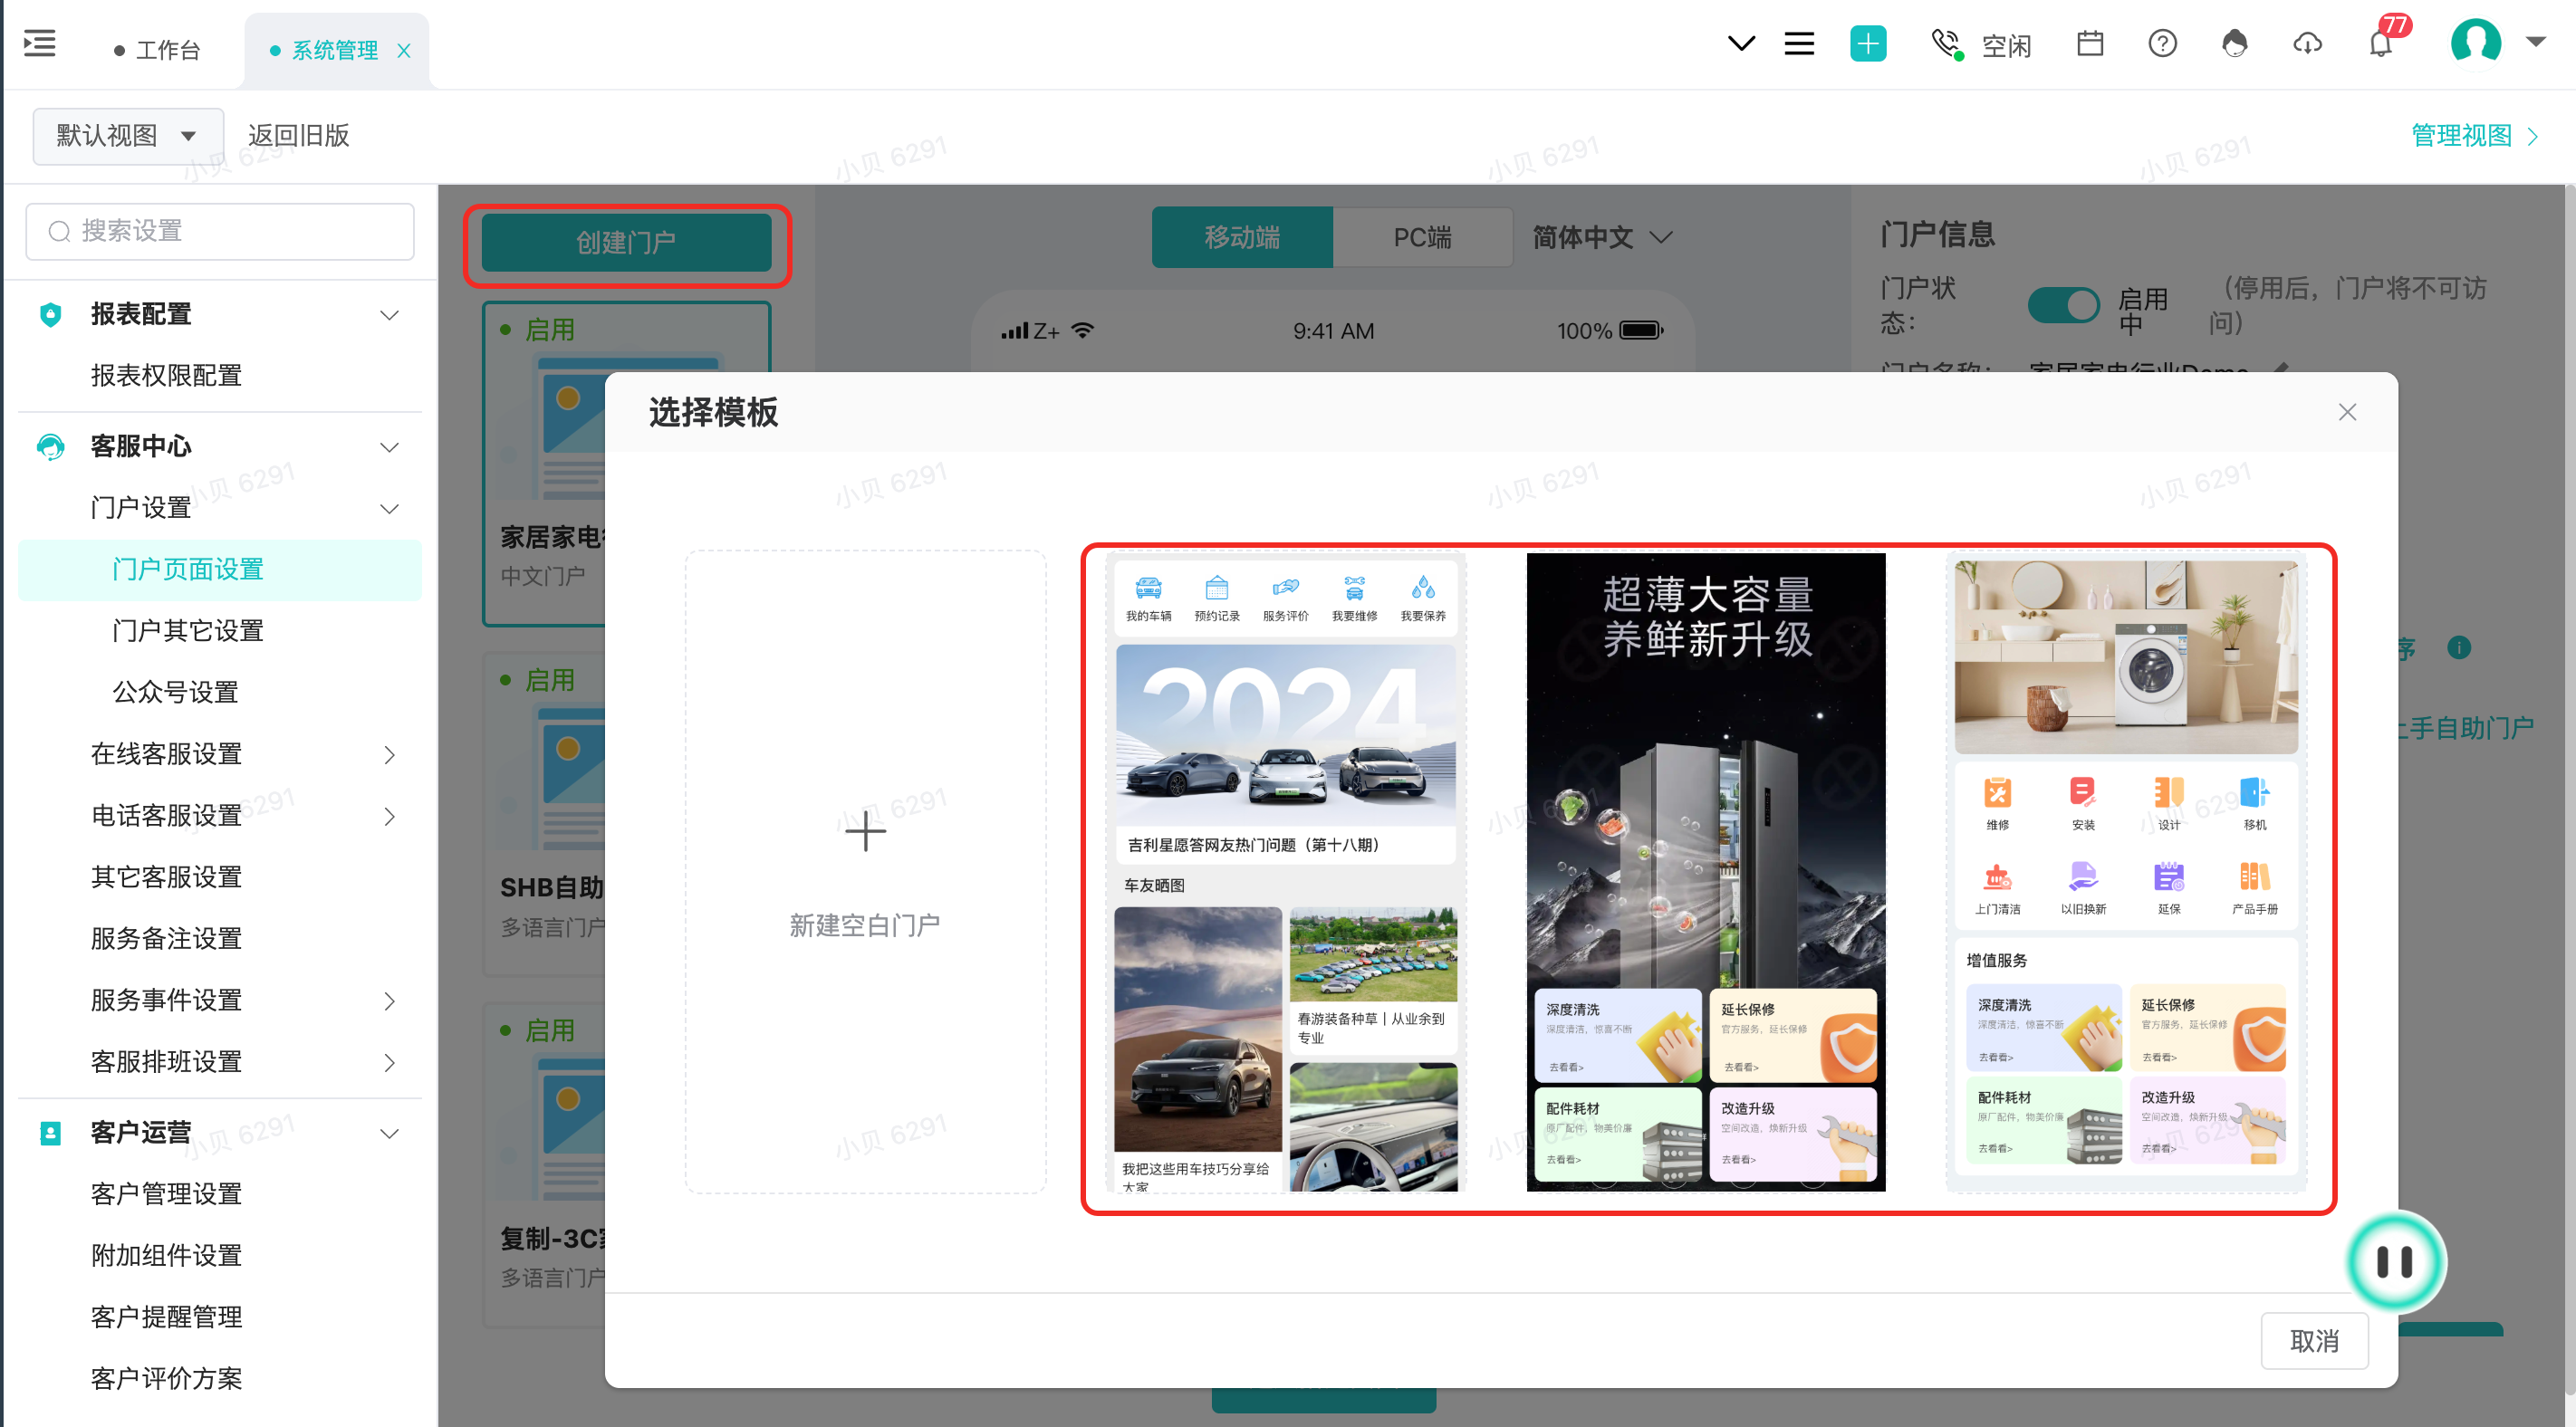Close the 选择模板 dialog with the X
Viewport: 2576px width, 1427px height.
click(x=2347, y=412)
